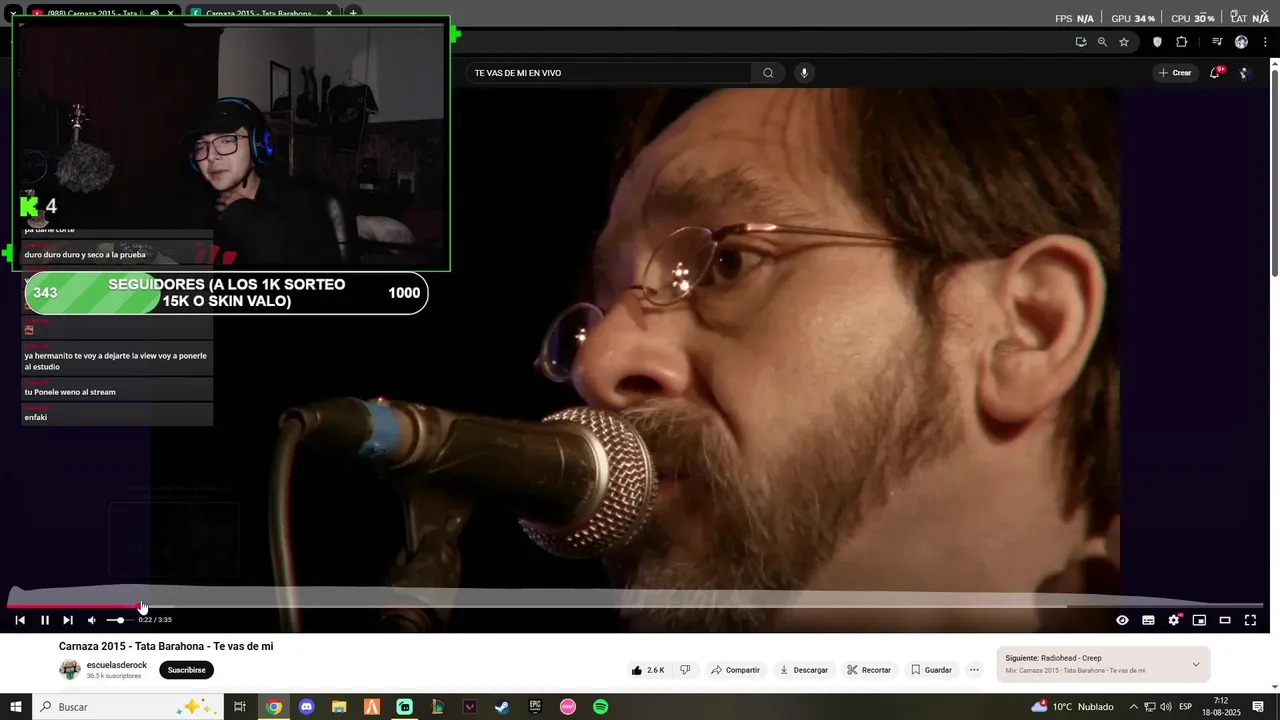Open the 10°C Nublado weather widget
The width and height of the screenshot is (1280, 720).
tap(1072, 707)
